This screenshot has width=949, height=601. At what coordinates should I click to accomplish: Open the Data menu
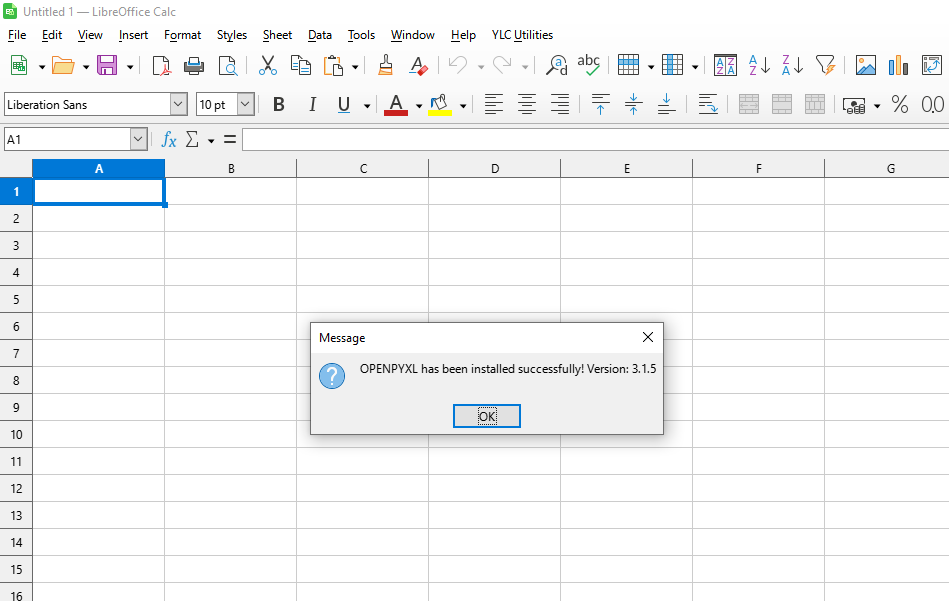tap(320, 35)
